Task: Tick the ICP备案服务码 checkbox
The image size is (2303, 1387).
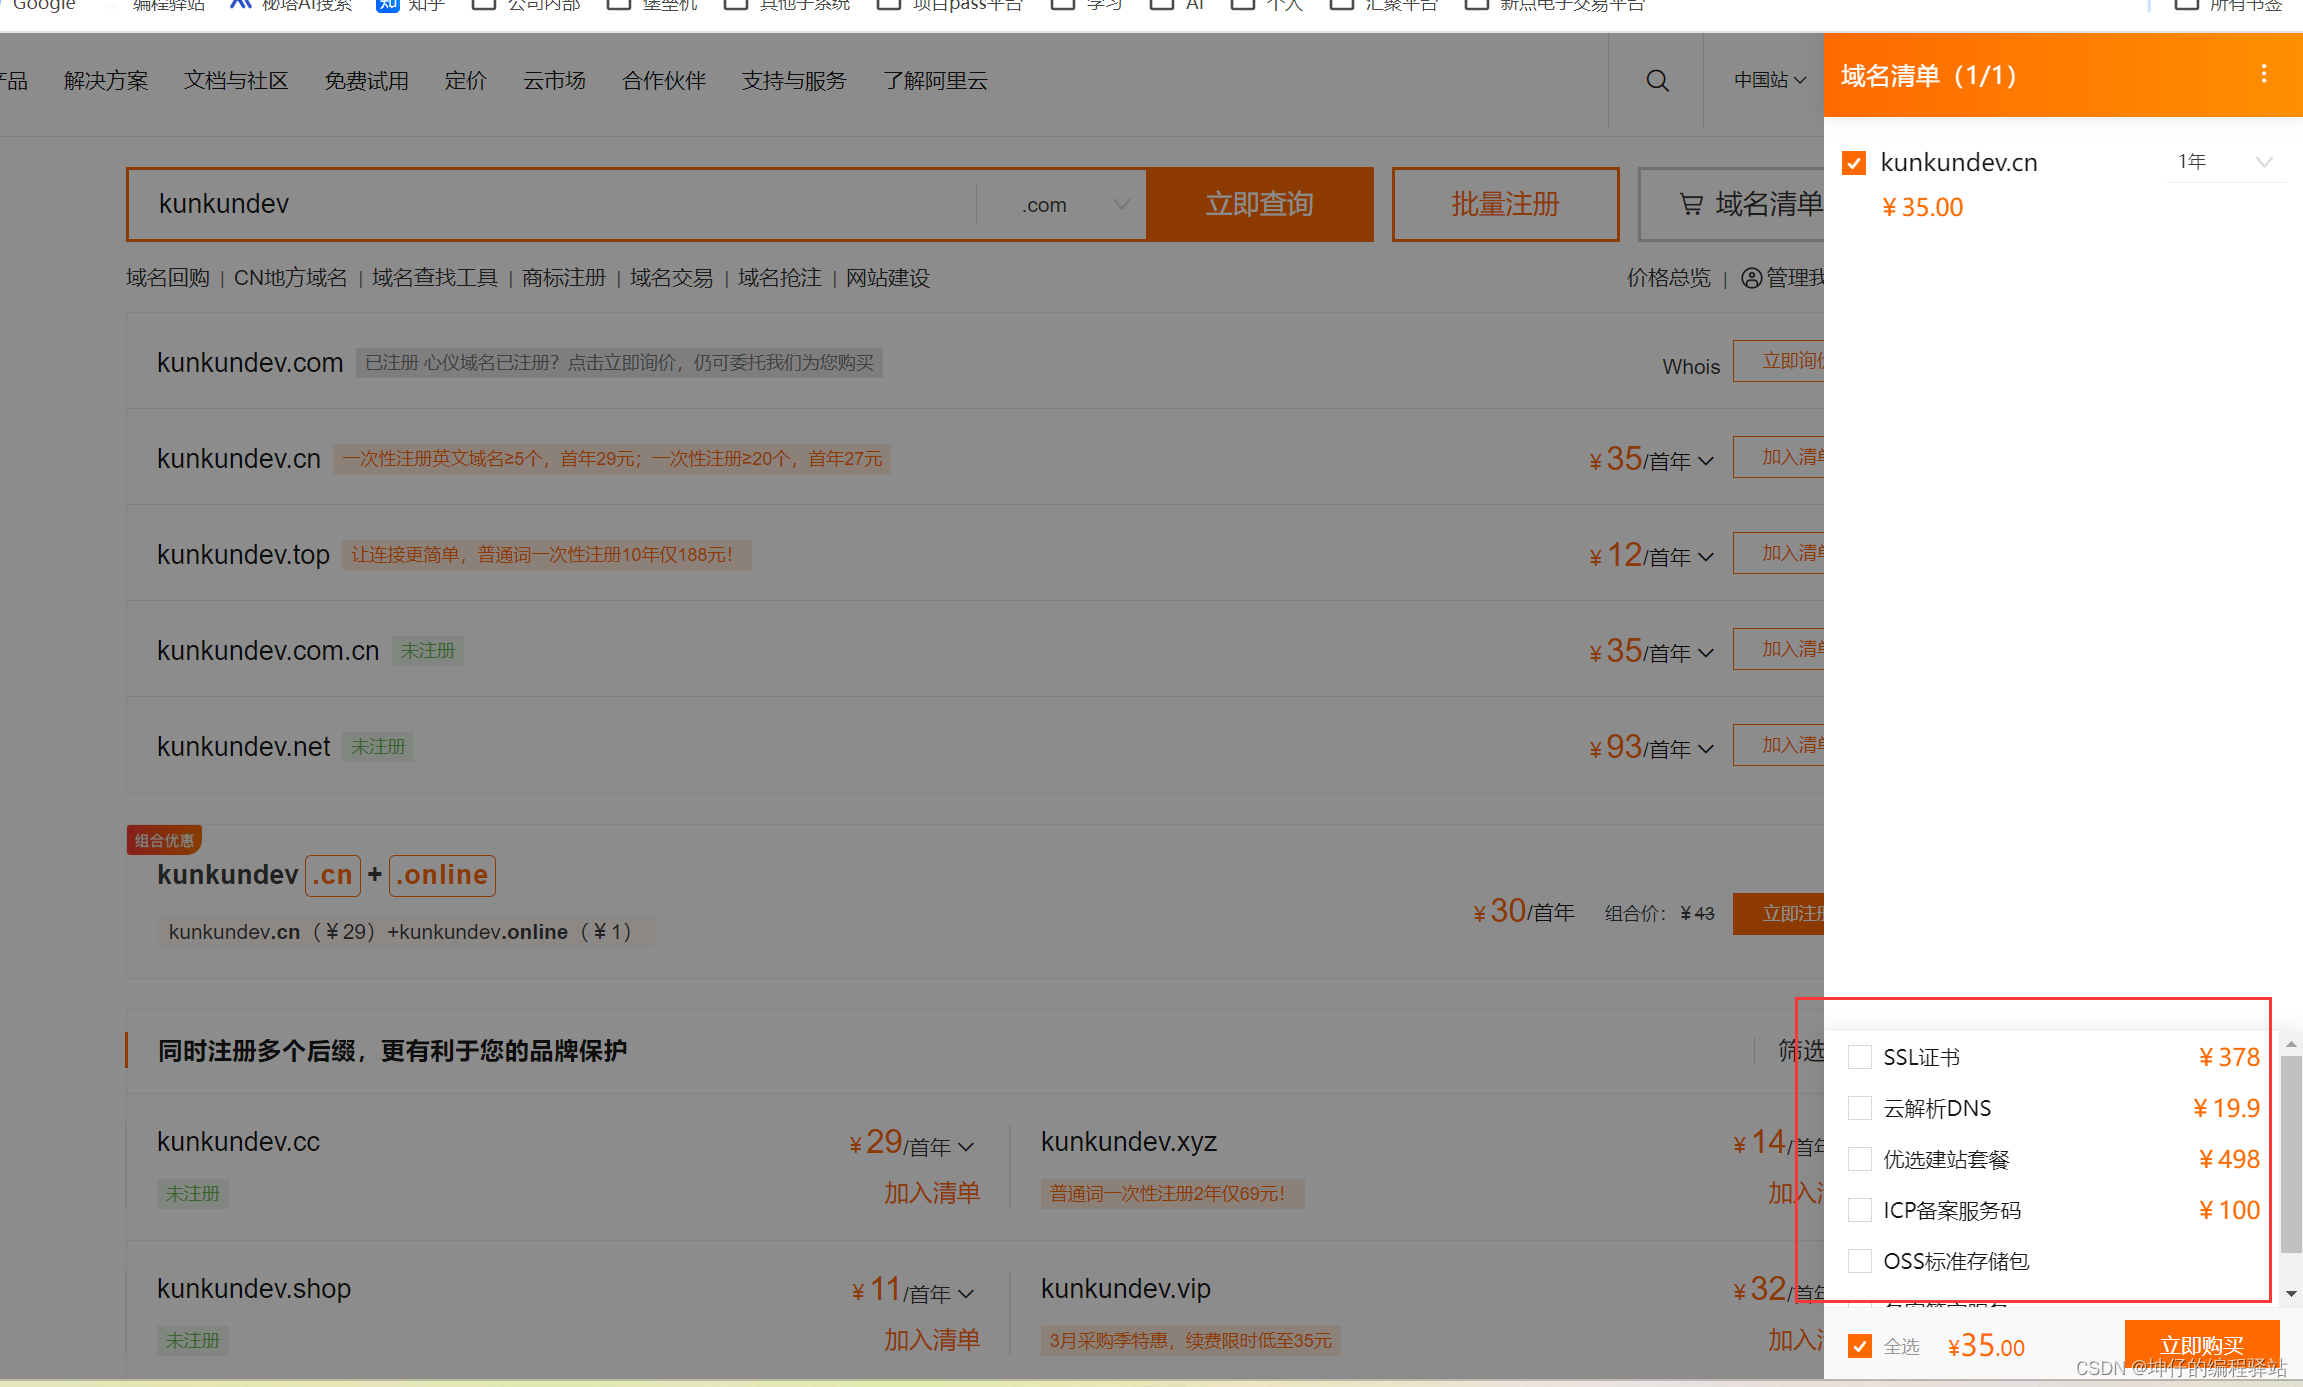Action: (1860, 1210)
